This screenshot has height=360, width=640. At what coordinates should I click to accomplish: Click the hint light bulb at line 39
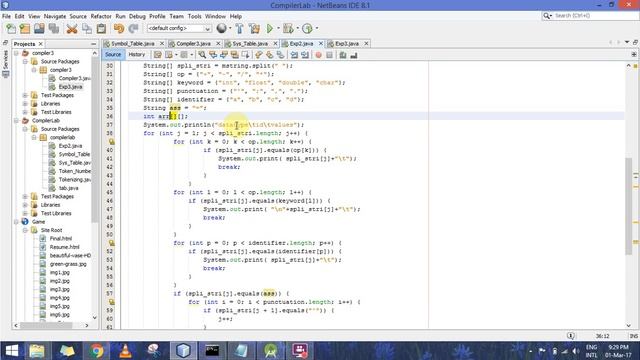[x=111, y=142]
